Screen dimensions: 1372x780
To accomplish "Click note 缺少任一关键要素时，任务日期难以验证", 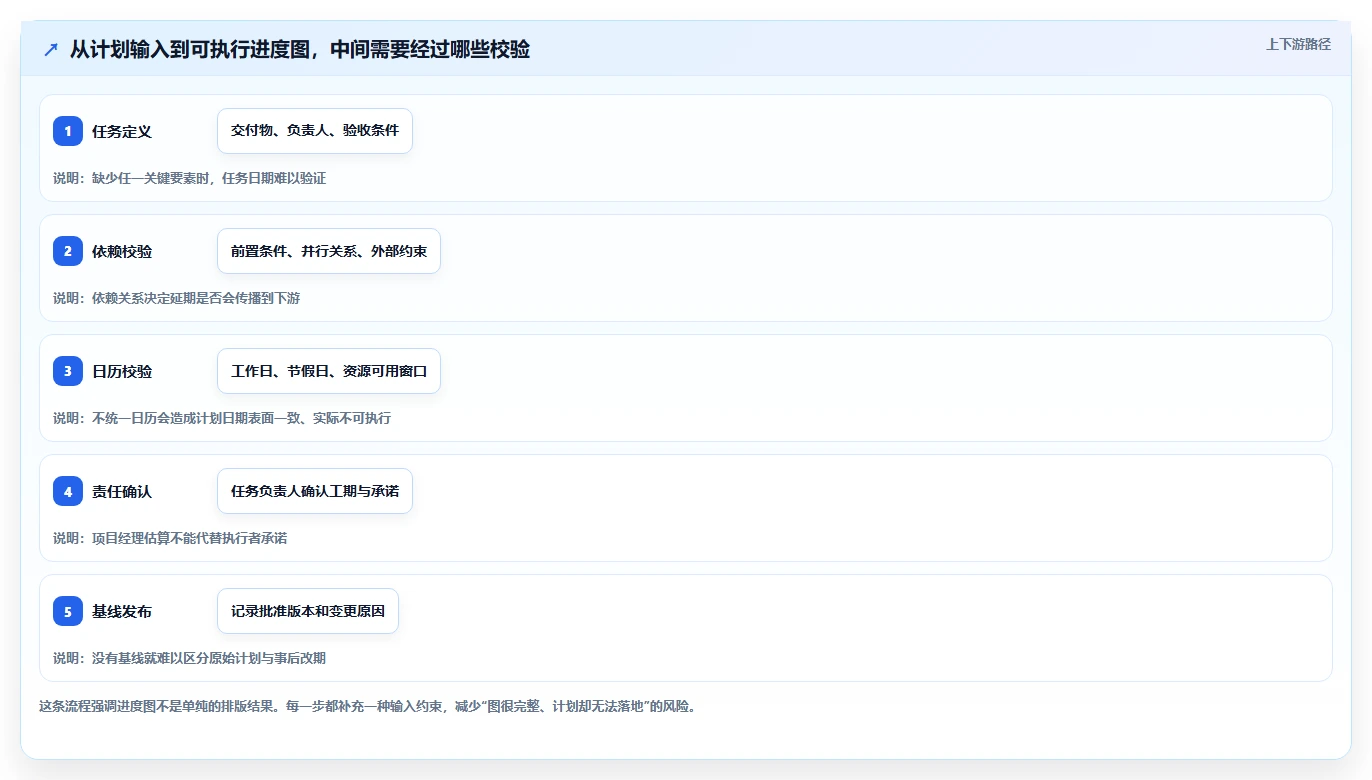I will click(189, 178).
